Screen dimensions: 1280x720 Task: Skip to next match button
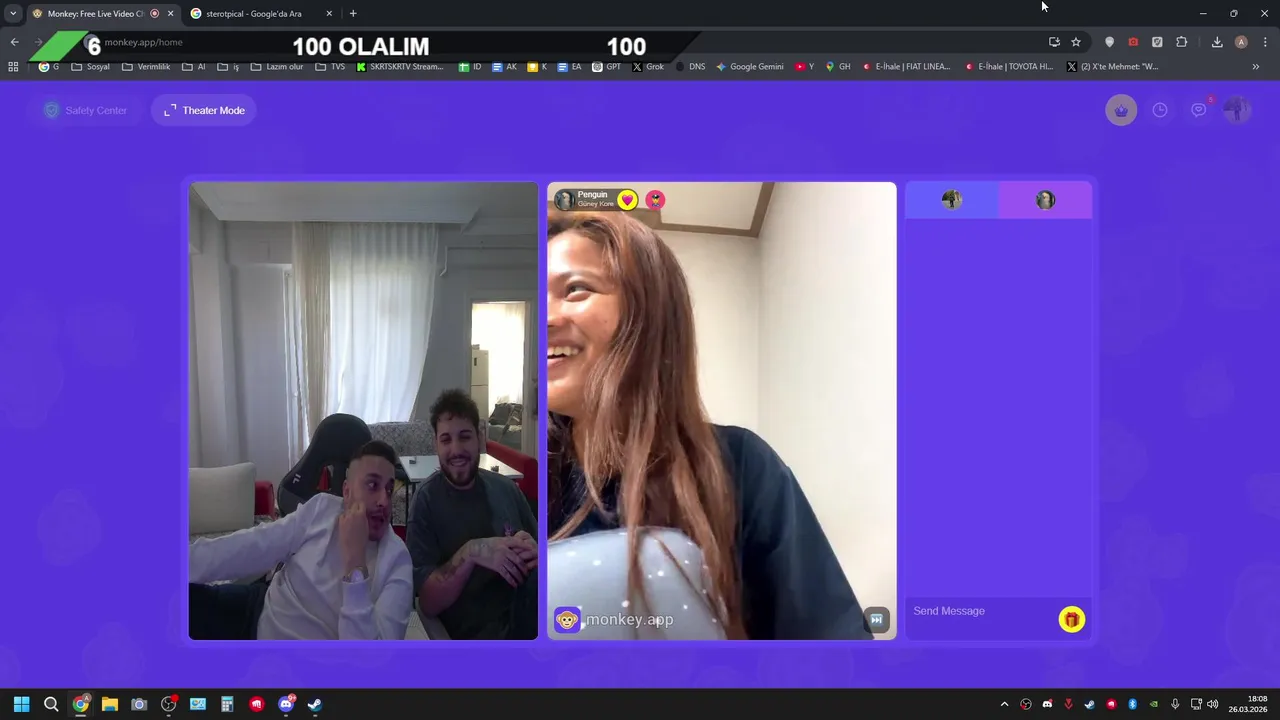click(x=876, y=620)
